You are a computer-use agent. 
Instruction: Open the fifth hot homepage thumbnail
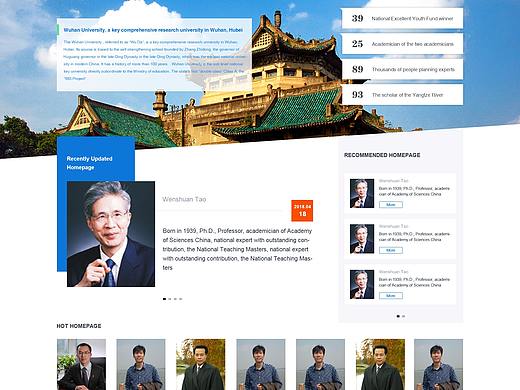coord(320,365)
